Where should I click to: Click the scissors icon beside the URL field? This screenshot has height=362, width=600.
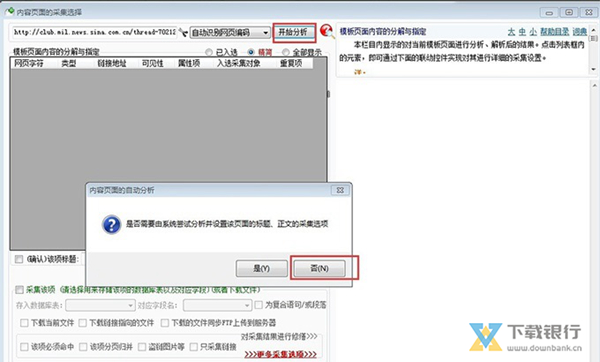[x=183, y=33]
